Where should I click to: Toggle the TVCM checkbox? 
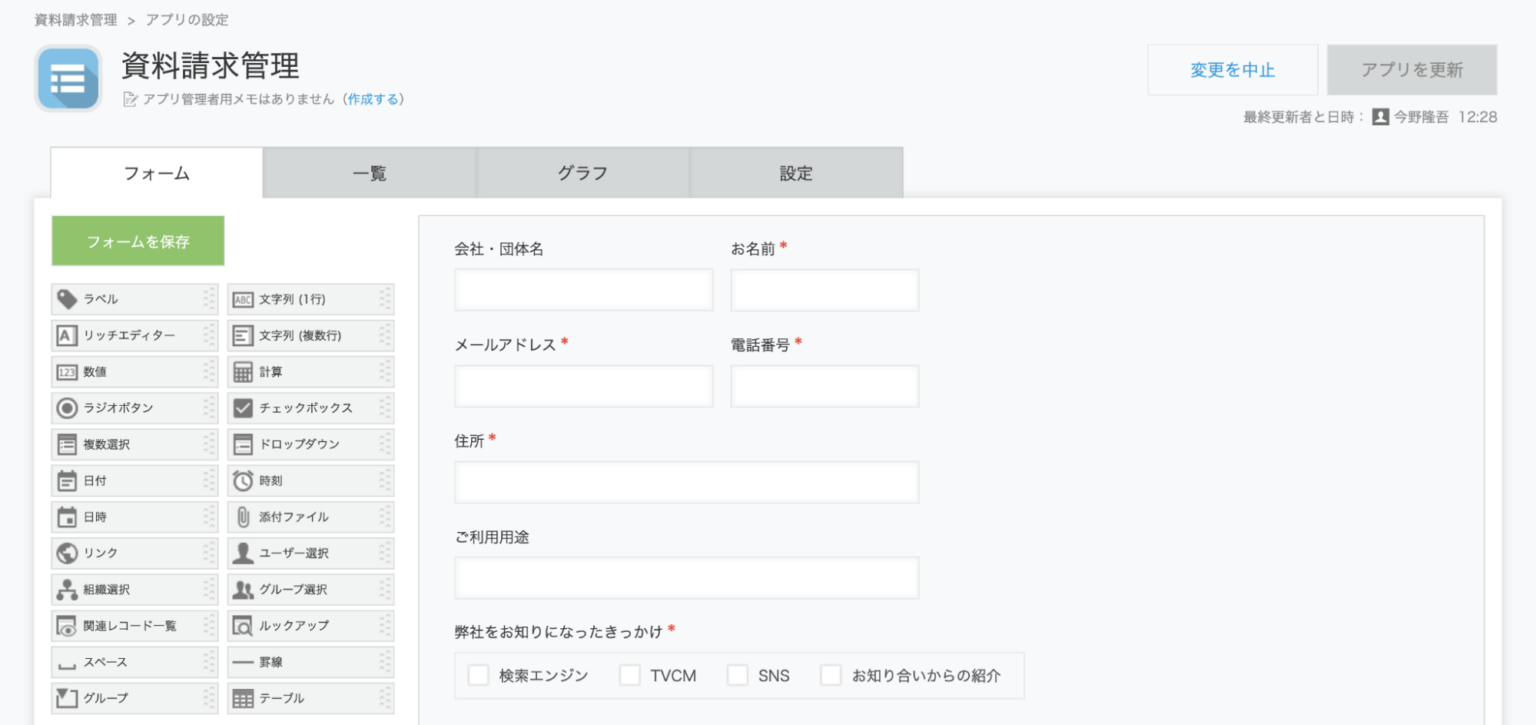coord(629,675)
